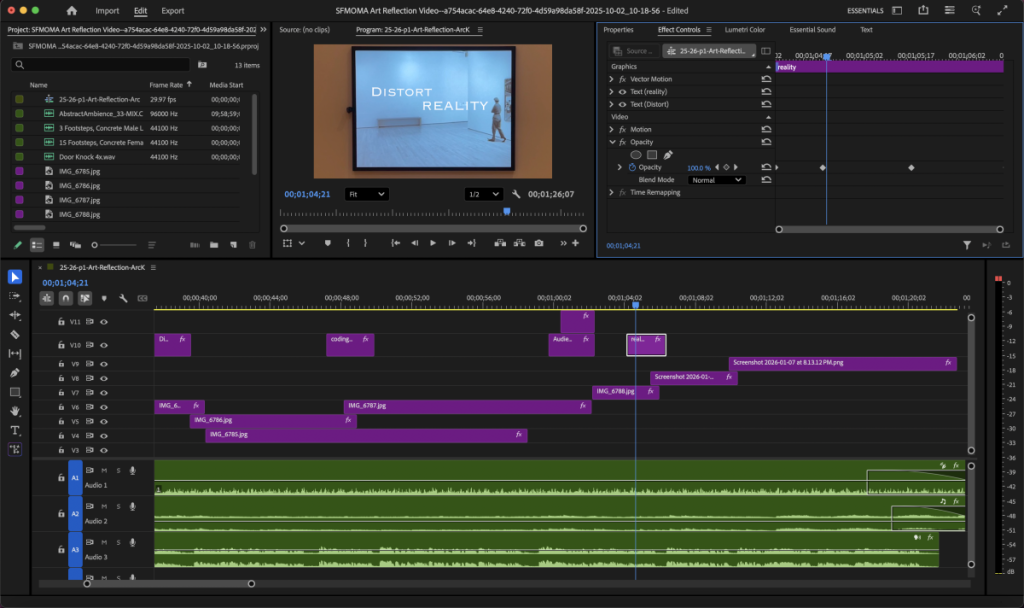
Task: Open Program Monitor settings wrench
Action: [516, 194]
